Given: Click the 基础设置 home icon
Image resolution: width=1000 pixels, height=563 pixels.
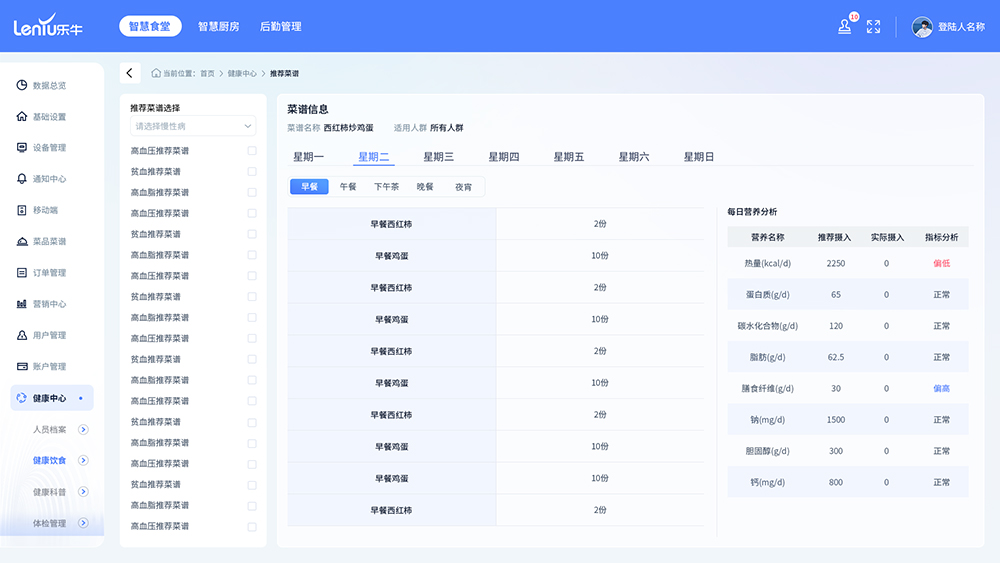Looking at the screenshot, I should point(22,116).
